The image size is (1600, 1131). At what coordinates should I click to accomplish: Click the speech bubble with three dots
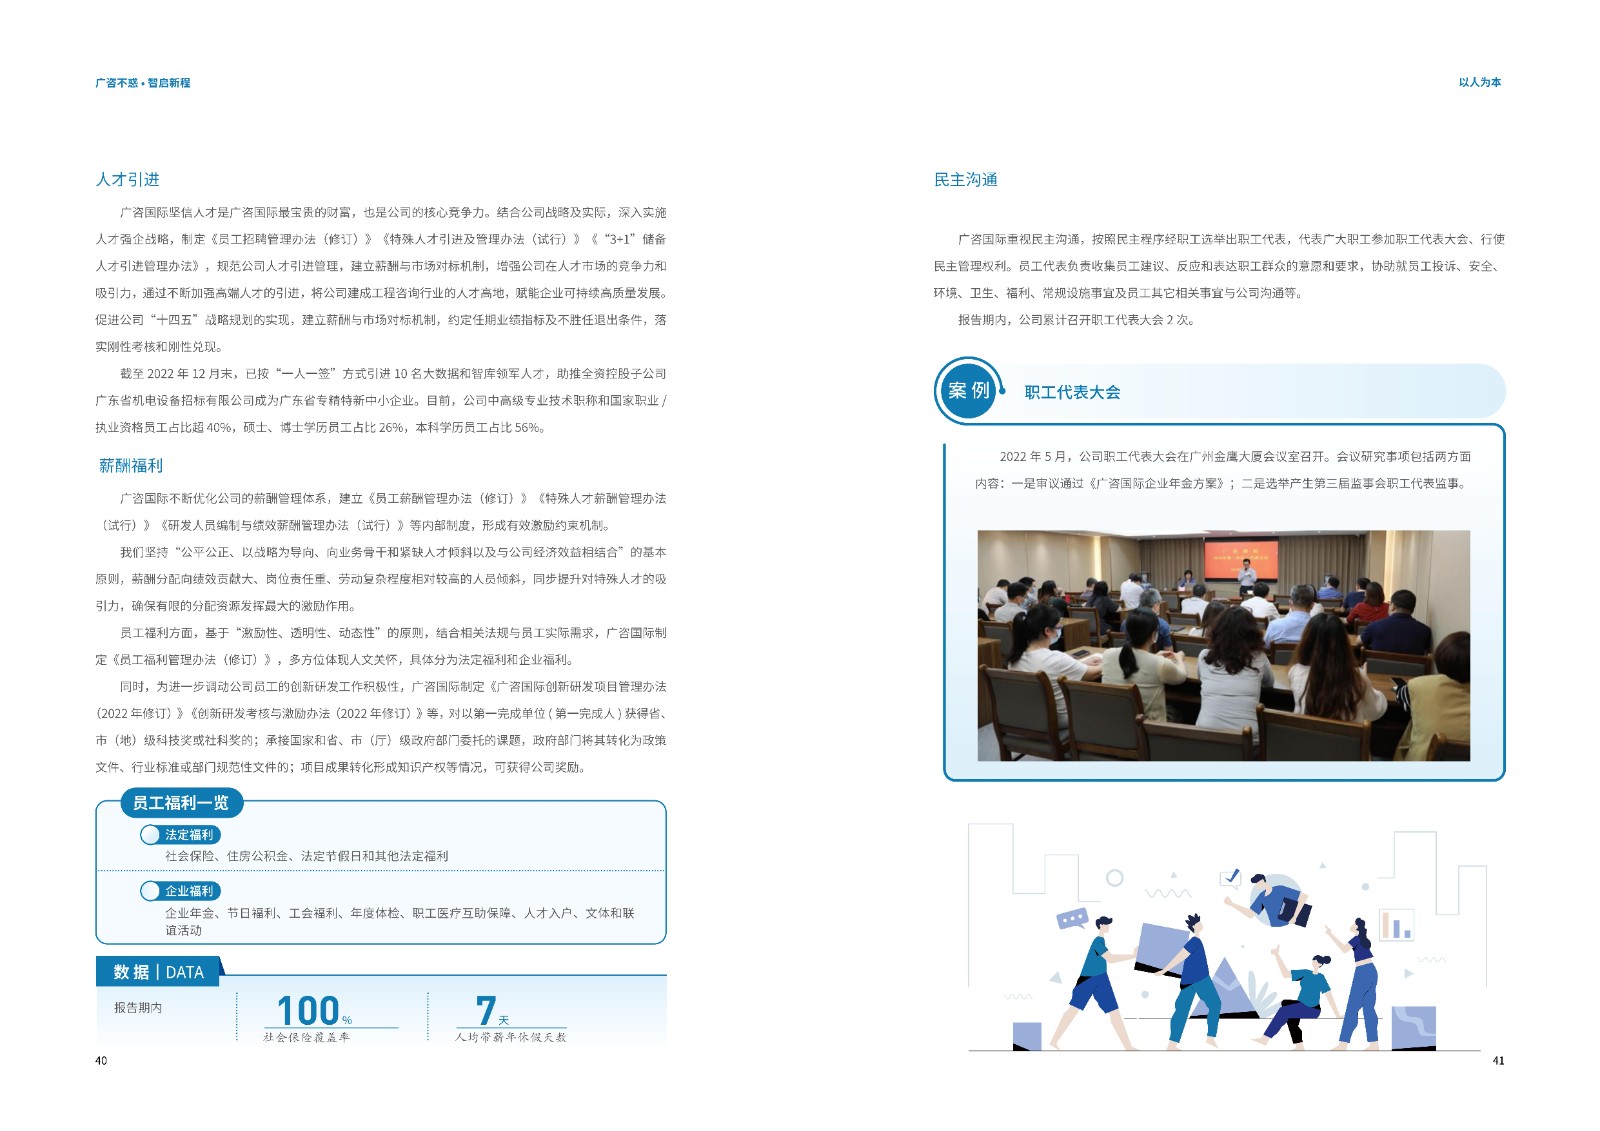(x=1072, y=917)
